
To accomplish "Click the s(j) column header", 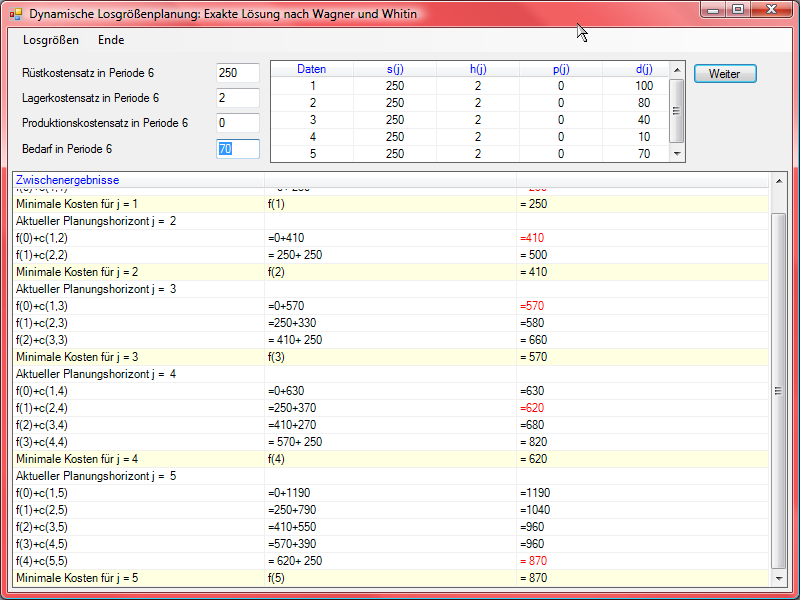I will click(x=395, y=69).
